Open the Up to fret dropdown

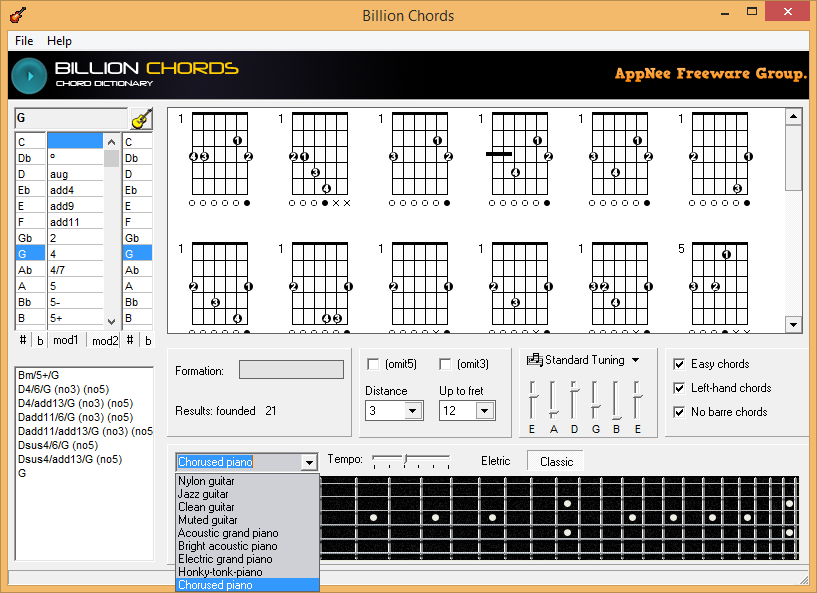coord(484,411)
